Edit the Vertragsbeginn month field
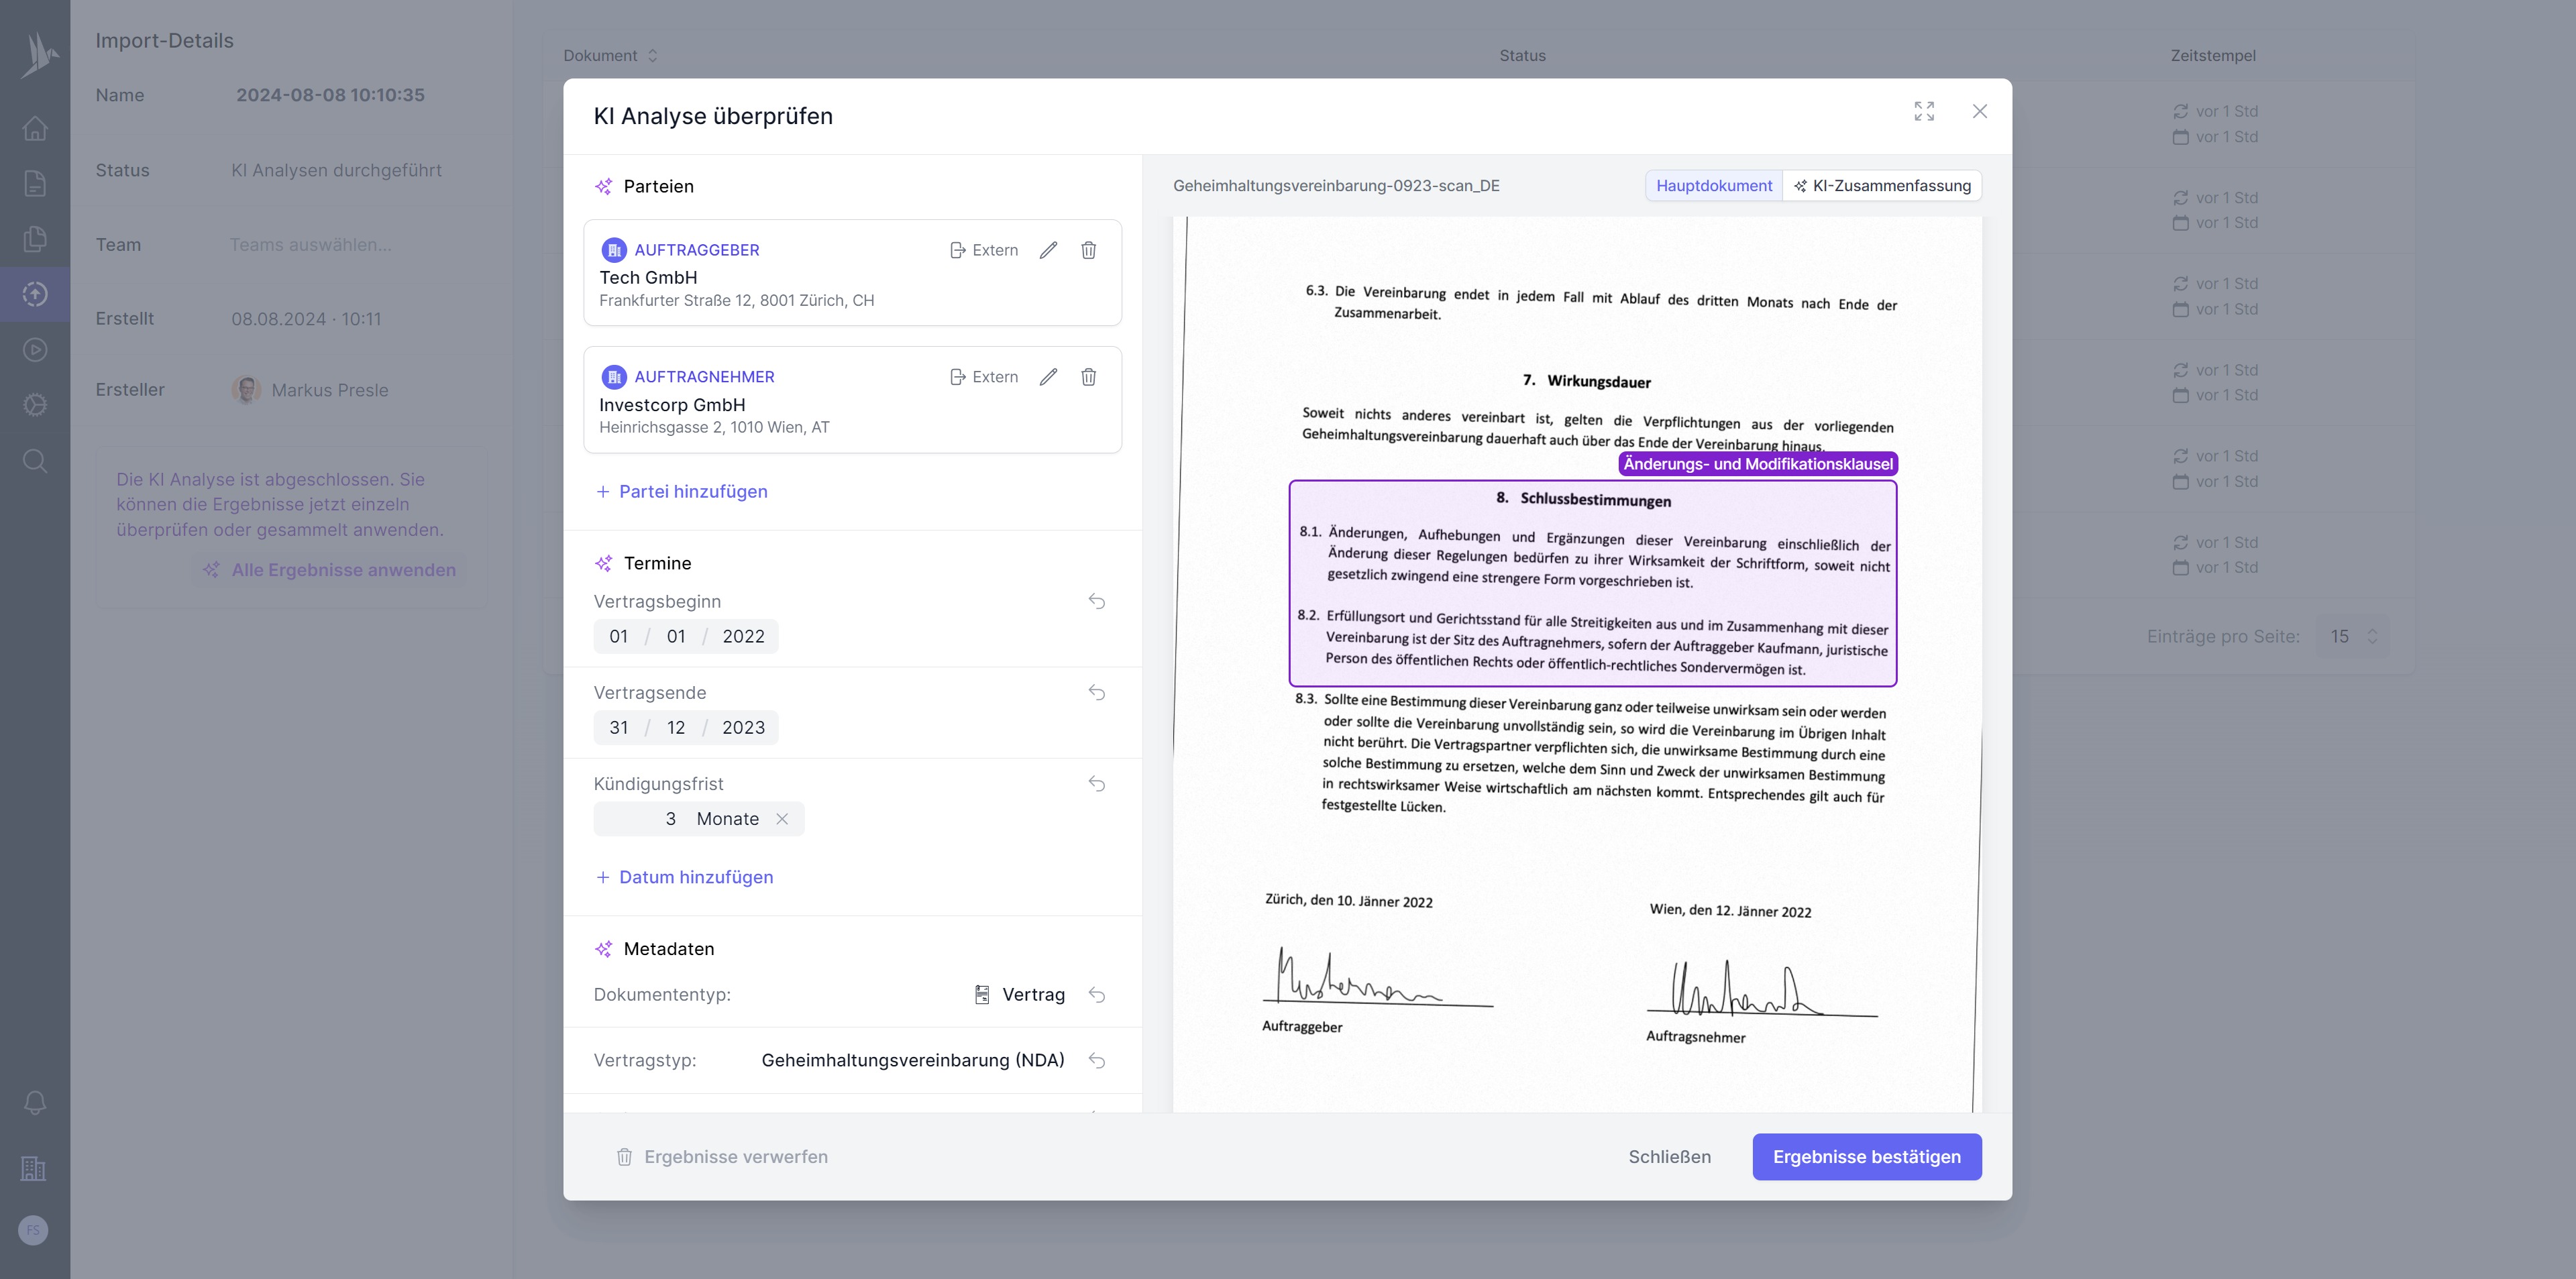 coord(676,637)
